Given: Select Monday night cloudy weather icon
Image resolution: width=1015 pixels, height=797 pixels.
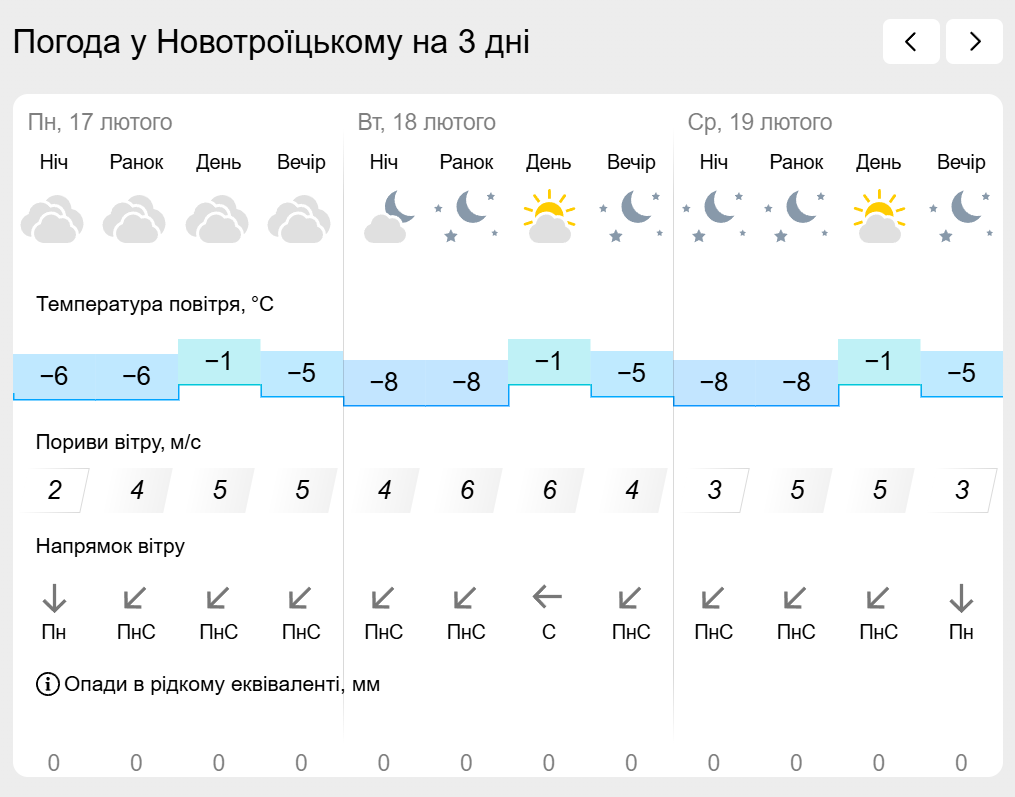Looking at the screenshot, I should click(x=52, y=219).
